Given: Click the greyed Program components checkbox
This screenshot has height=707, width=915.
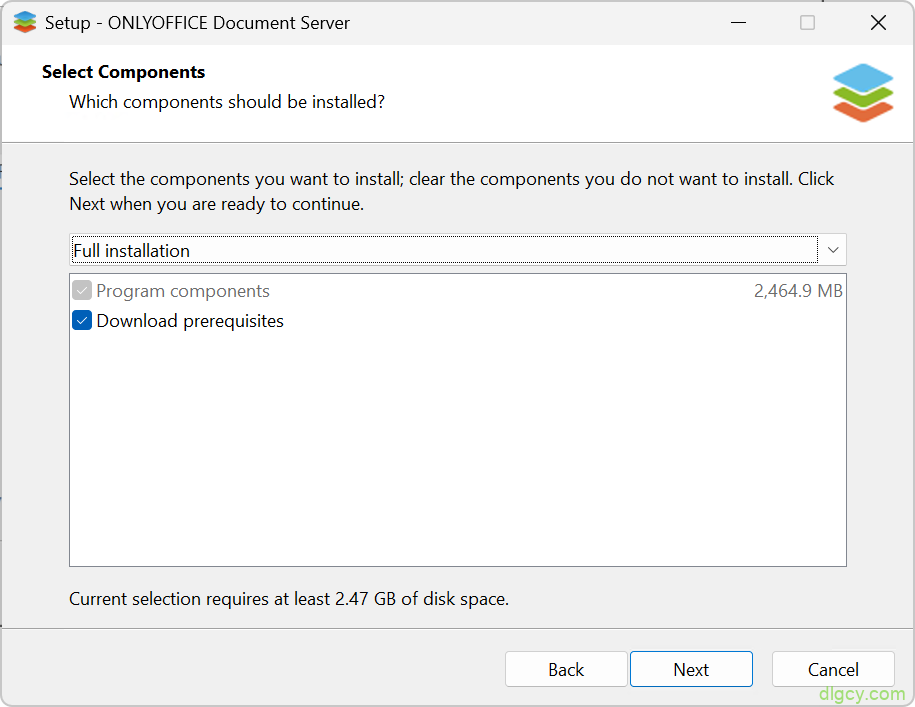Looking at the screenshot, I should (82, 290).
